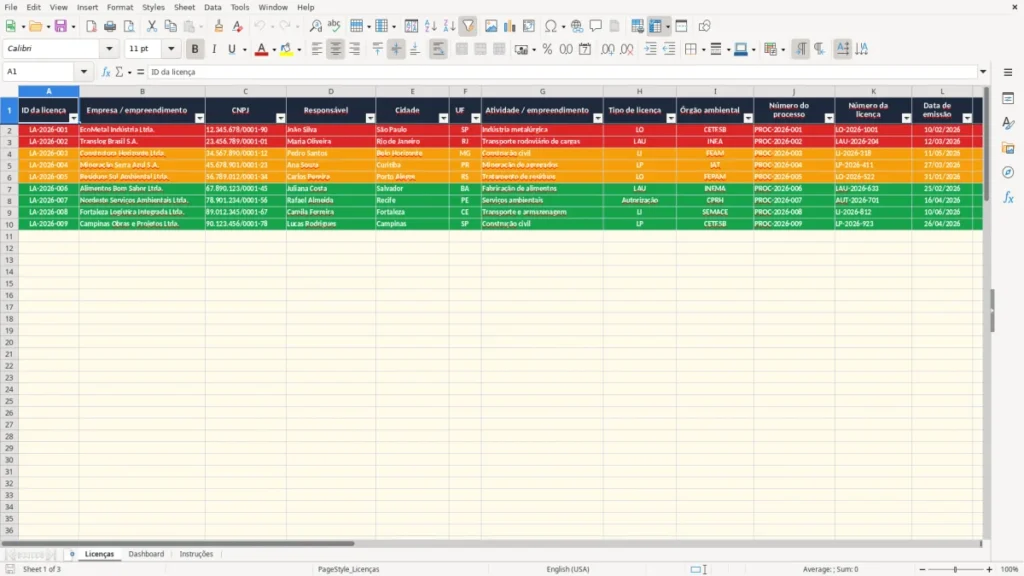Apply the yellow background highlight color

(x=286, y=49)
